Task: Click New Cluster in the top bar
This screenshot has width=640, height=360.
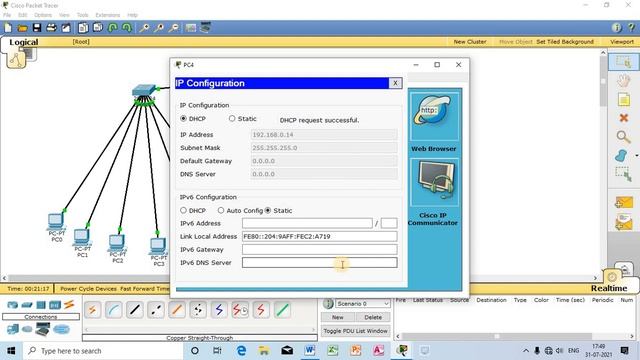Action: 470,42
